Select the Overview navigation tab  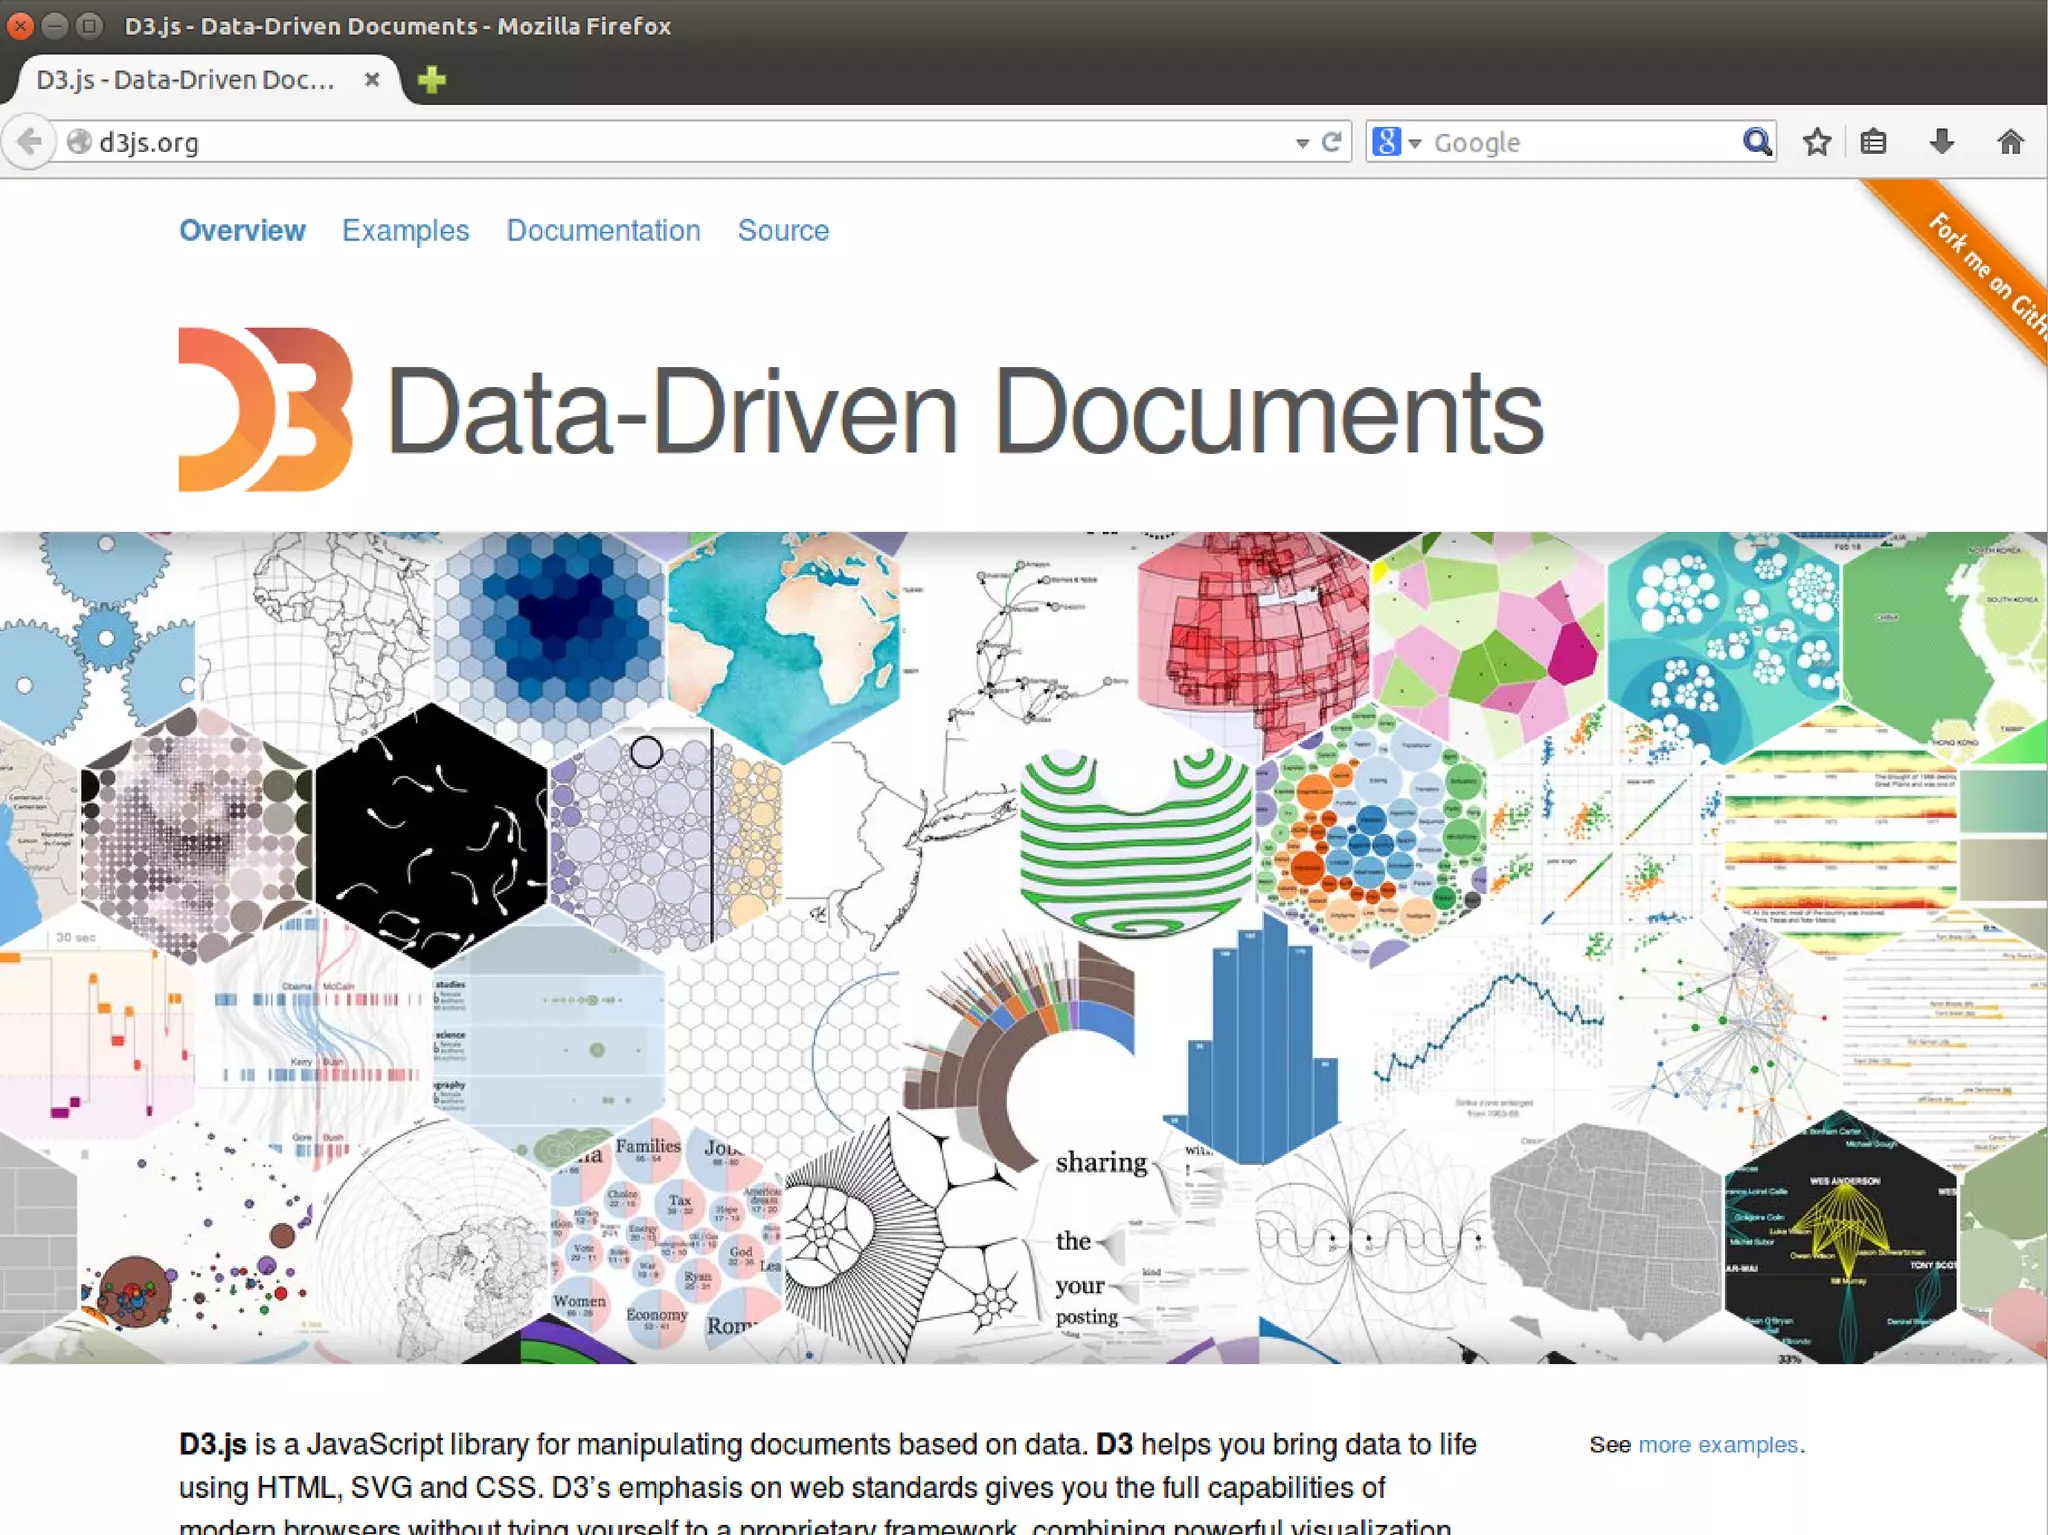pyautogui.click(x=242, y=230)
